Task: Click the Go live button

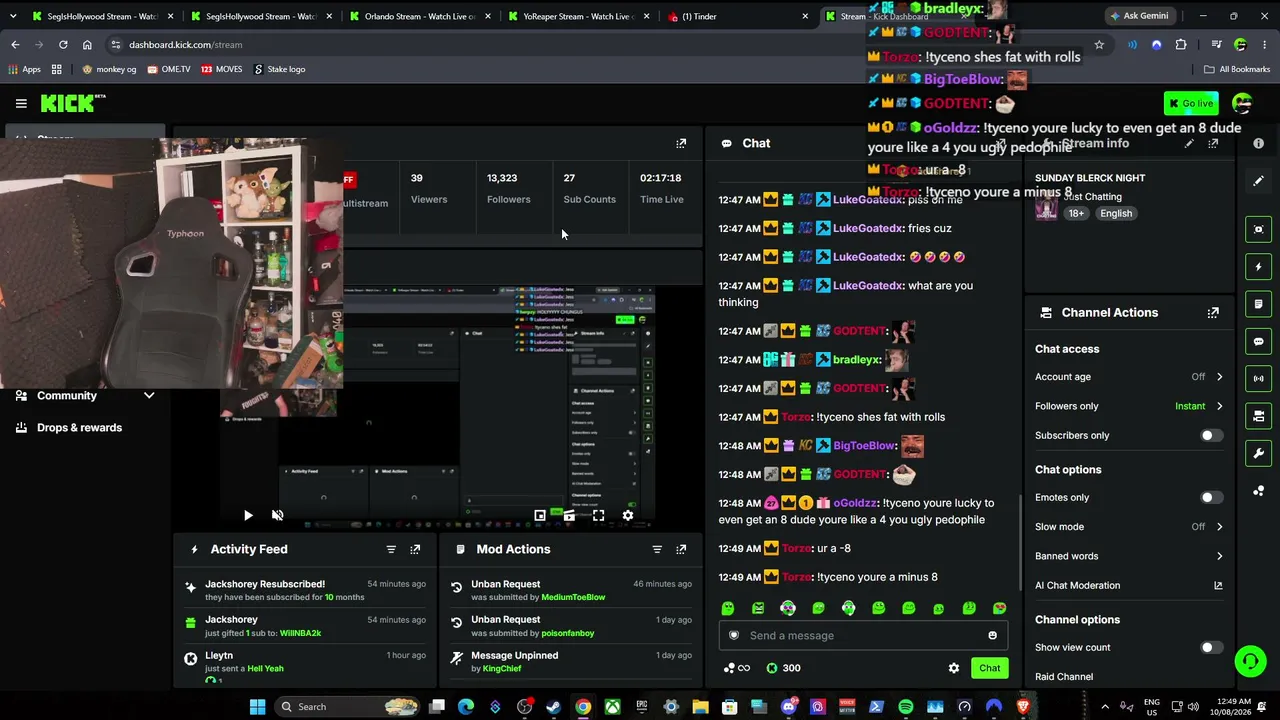Action: point(1191,103)
